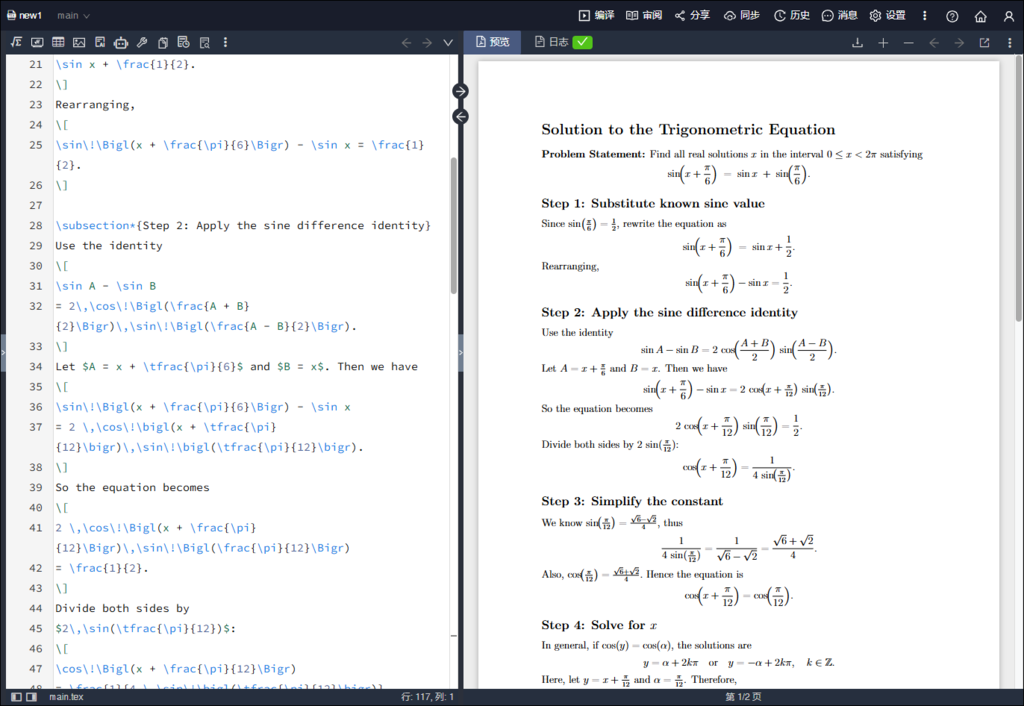
Task: Click 分享 to share project
Action: coord(692,15)
